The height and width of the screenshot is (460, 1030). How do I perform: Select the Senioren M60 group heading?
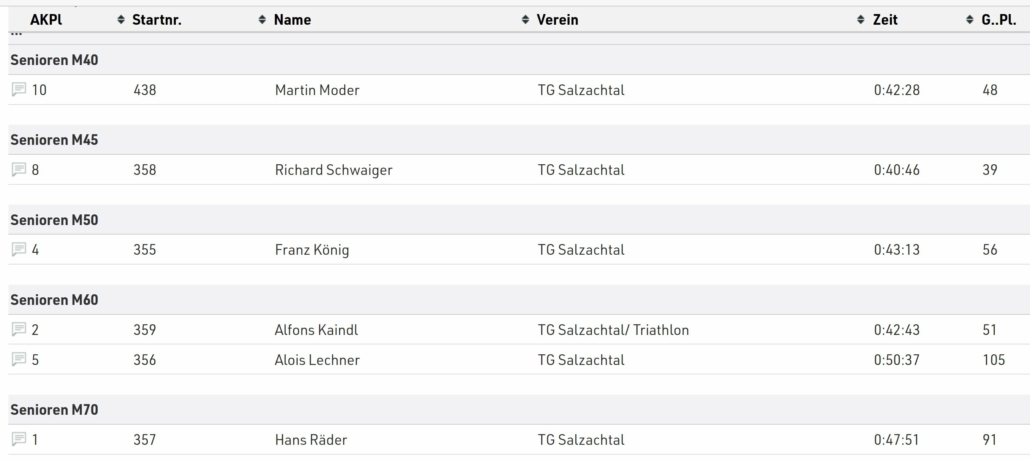(x=55, y=300)
